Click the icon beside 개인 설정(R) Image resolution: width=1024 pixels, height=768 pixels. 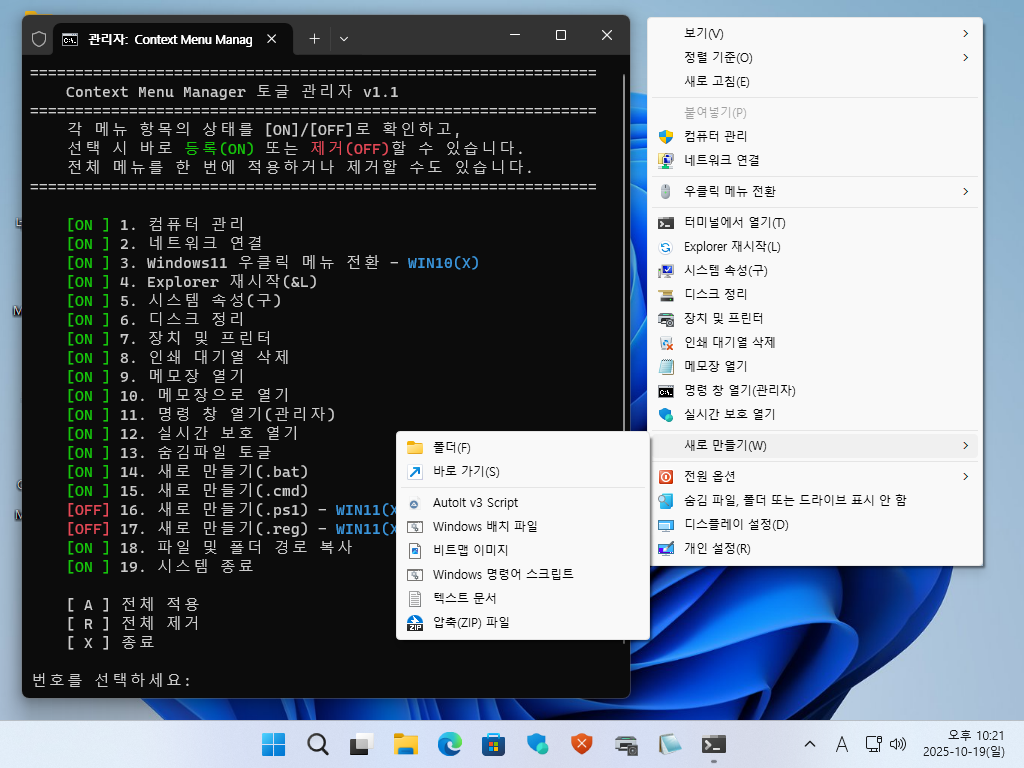(665, 549)
